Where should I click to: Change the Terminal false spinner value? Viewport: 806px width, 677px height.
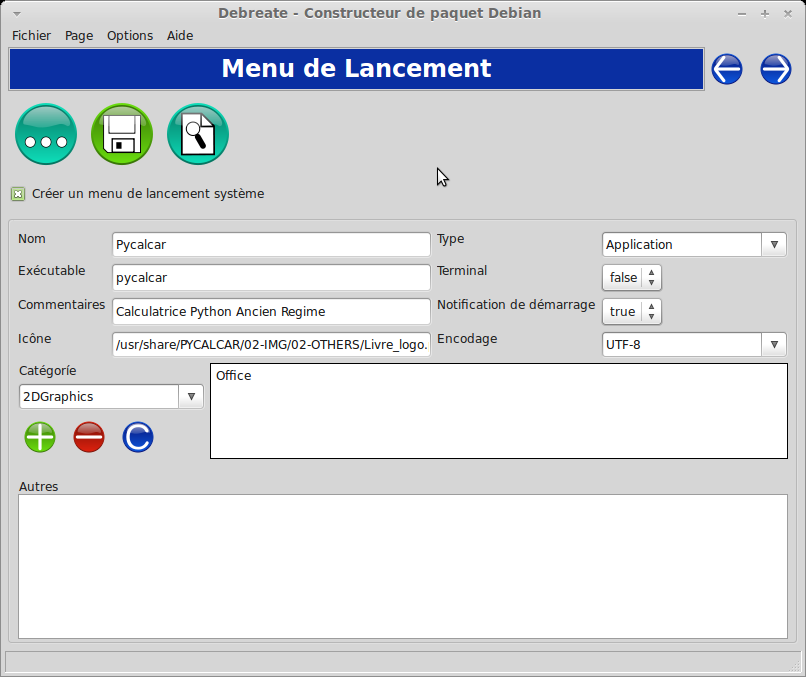click(x=651, y=277)
